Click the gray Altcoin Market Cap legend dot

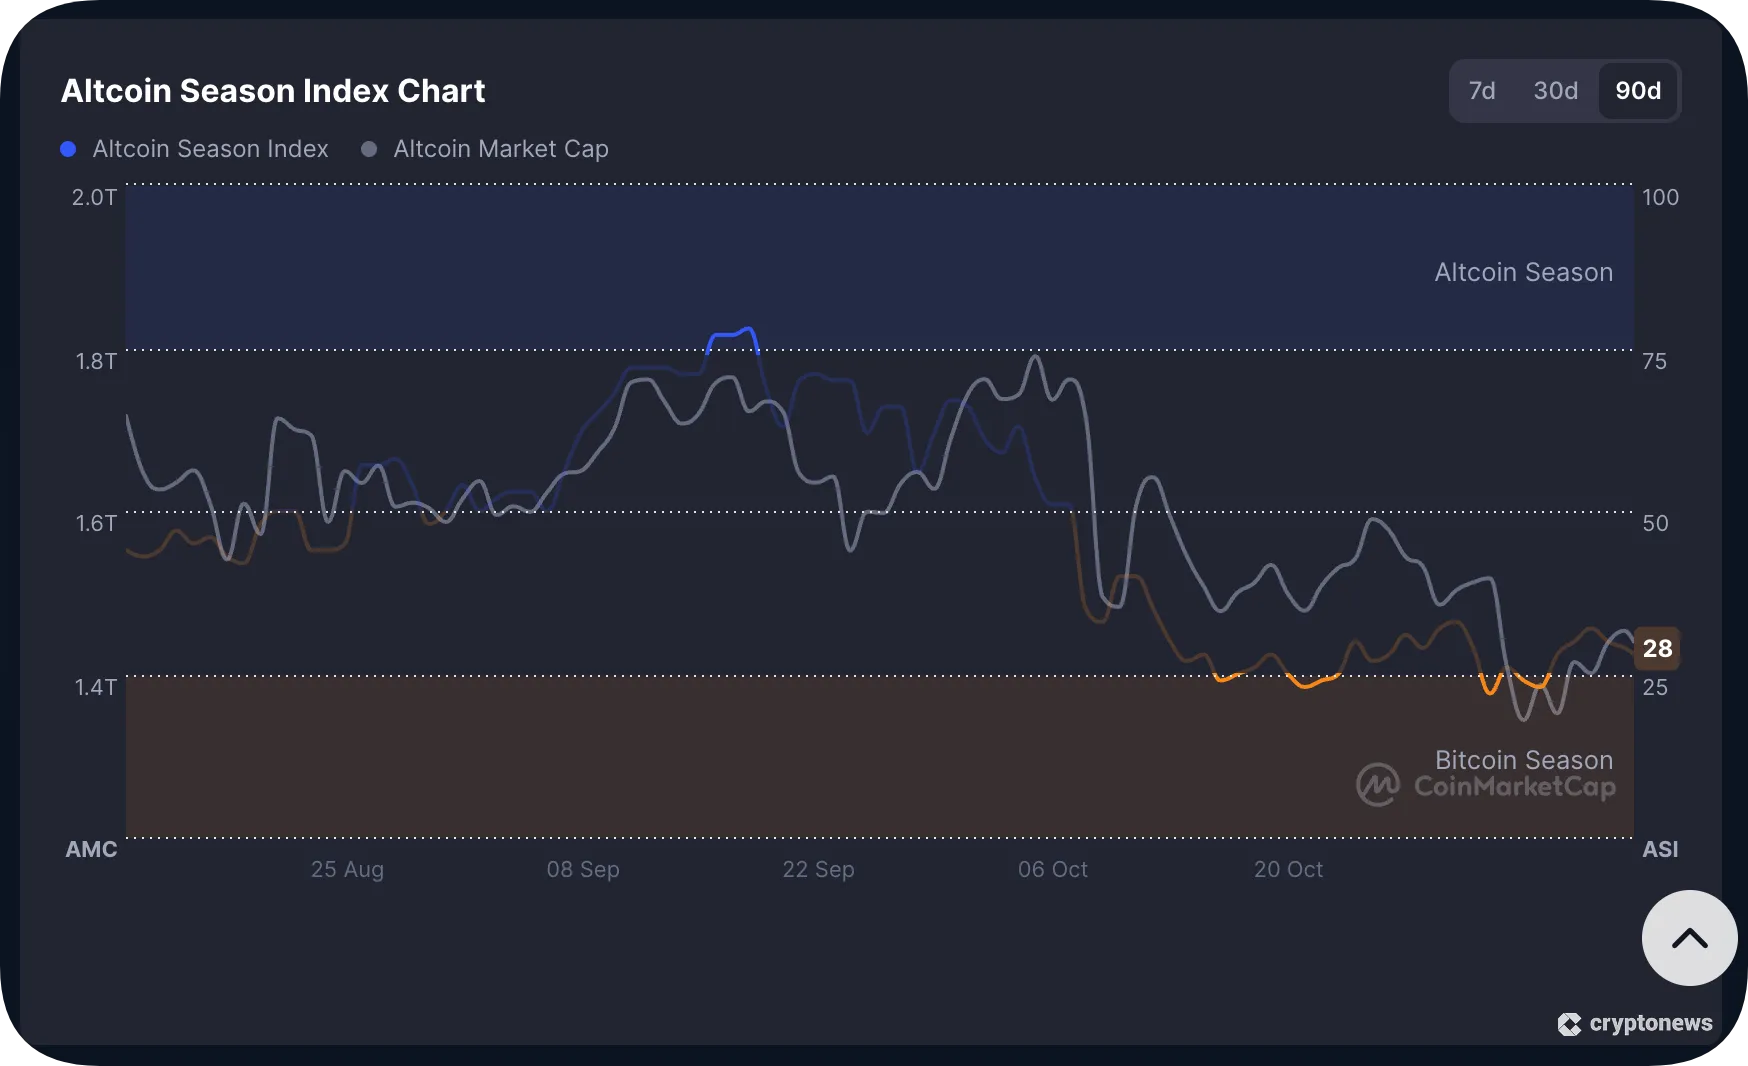(368, 148)
